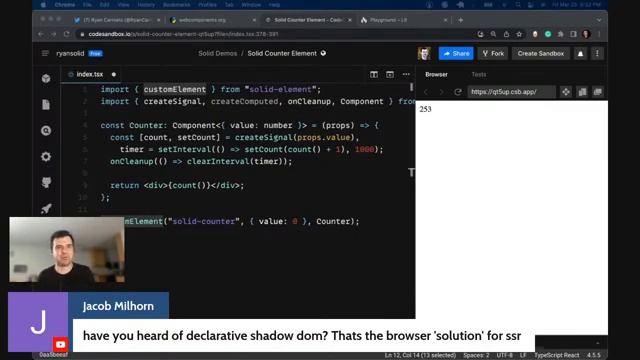Screen dimensions: 640x360
Task: Click the sandbox privacy globe icon
Action: point(323,53)
